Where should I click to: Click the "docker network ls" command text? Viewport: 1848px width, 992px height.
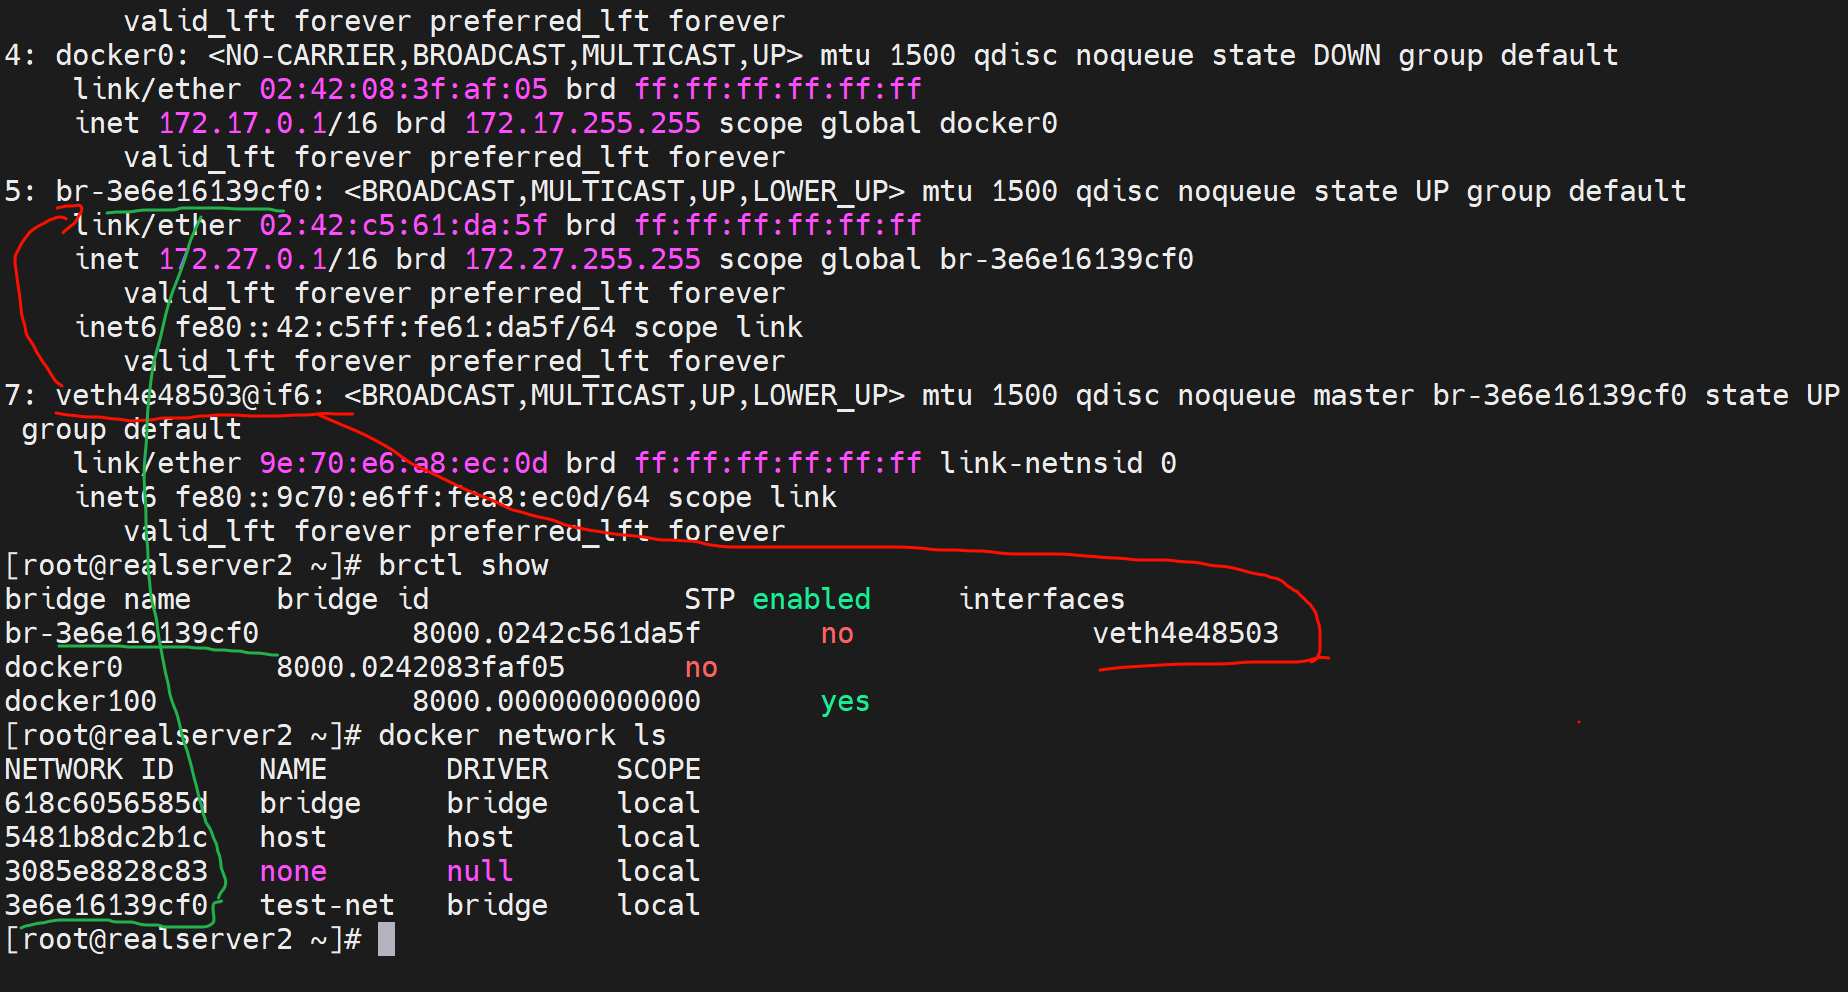(x=521, y=735)
